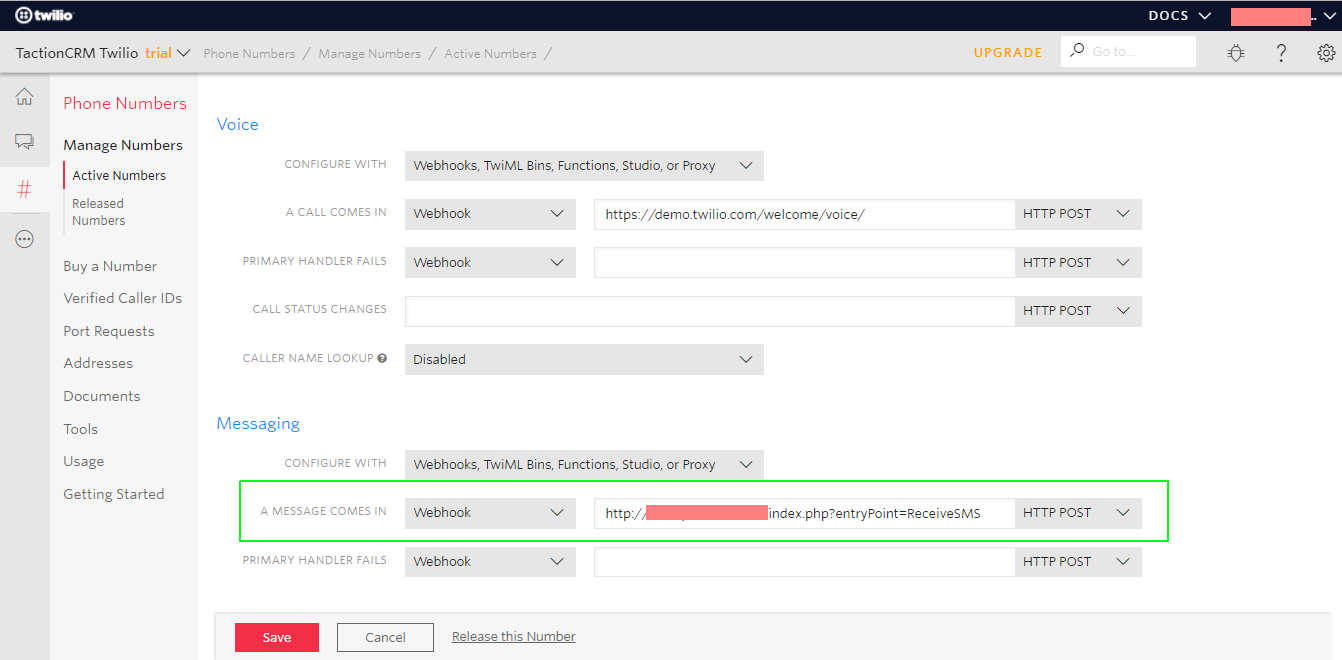Viewport: 1342px width, 660px height.
Task: Click the Go to search field
Action: point(1128,51)
